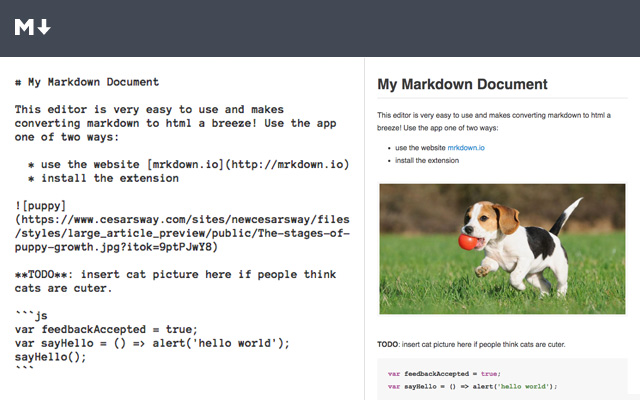
Task: Click editor line 'cats are cuter.'
Action: (x=63, y=288)
